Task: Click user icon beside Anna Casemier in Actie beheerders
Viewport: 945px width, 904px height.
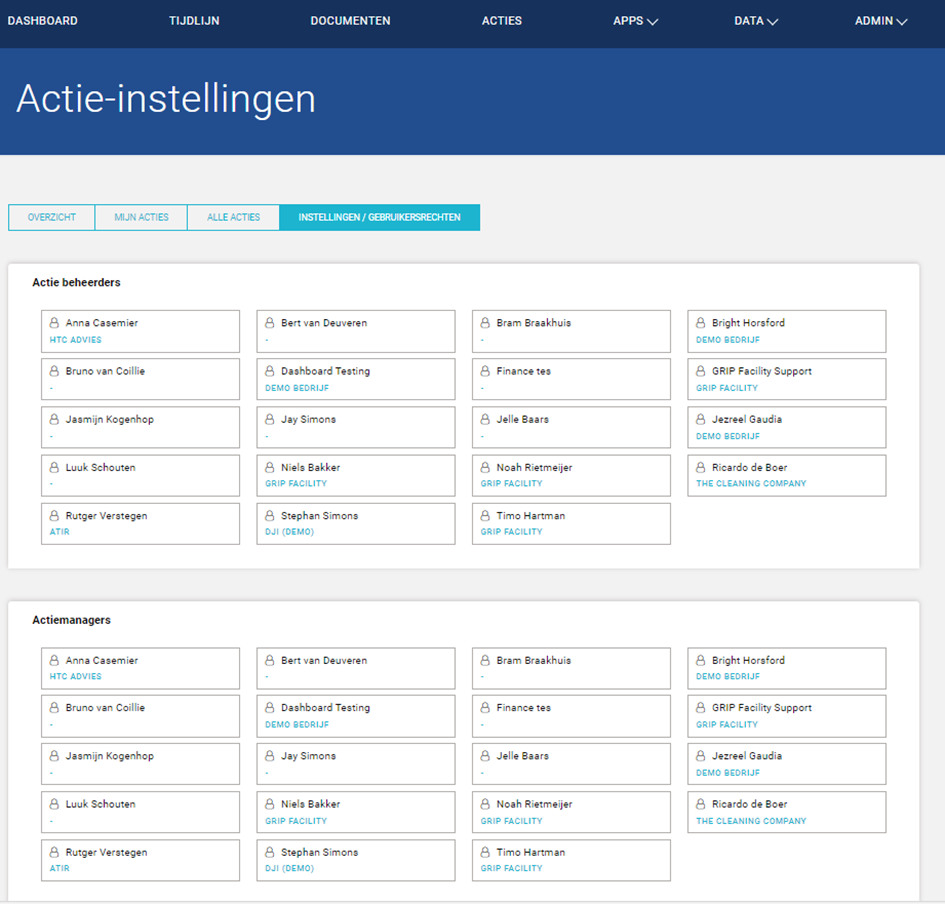Action: tap(54, 323)
